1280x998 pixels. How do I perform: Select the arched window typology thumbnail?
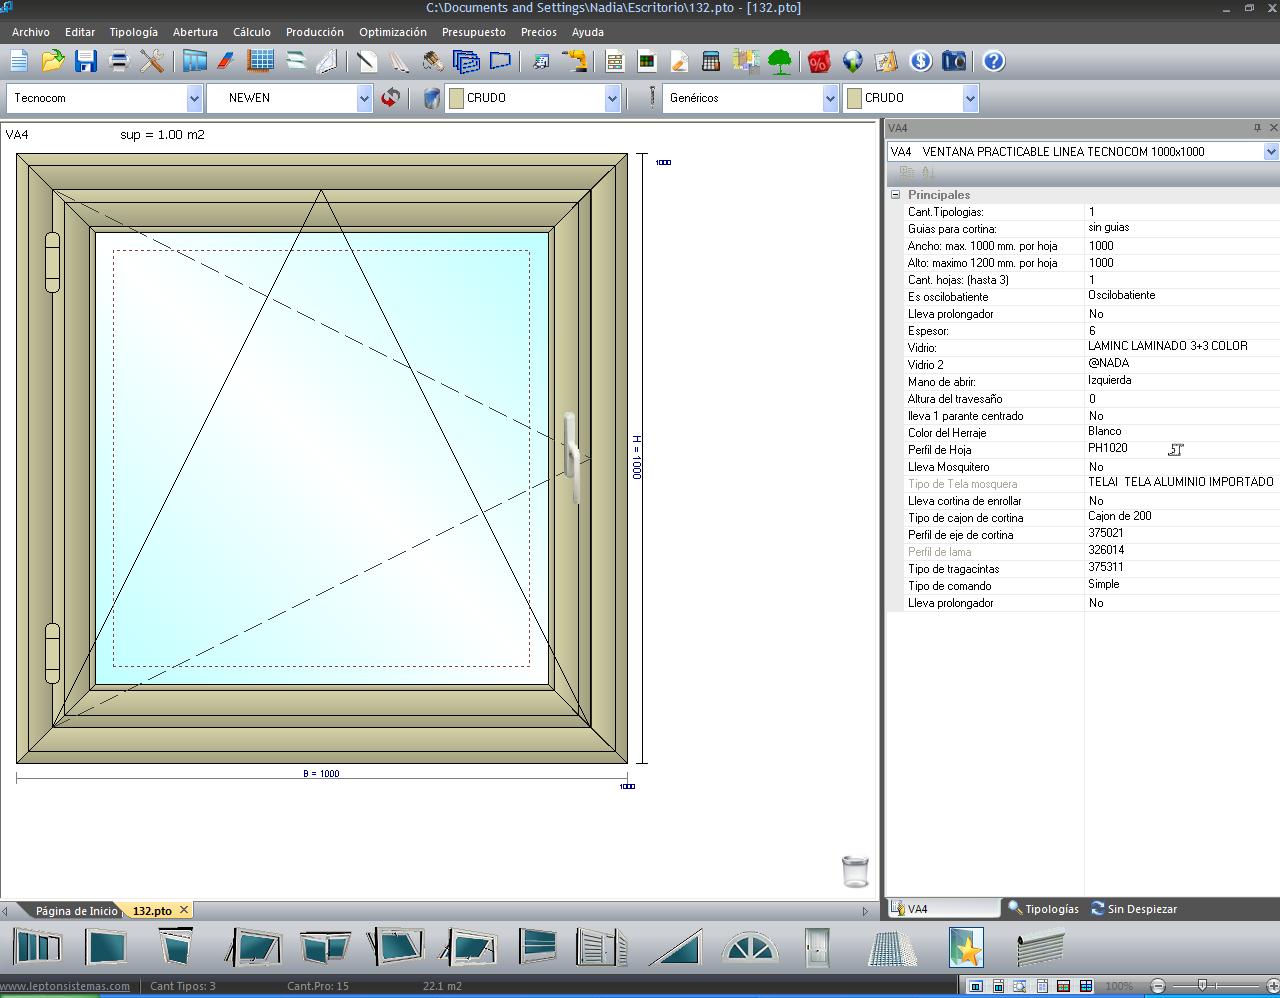click(750, 947)
